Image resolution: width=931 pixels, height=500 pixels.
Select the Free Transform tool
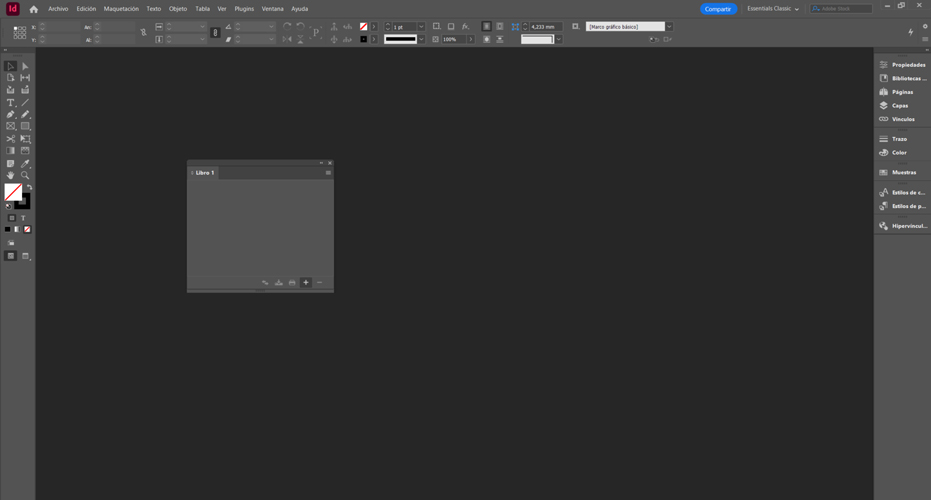tap(25, 139)
